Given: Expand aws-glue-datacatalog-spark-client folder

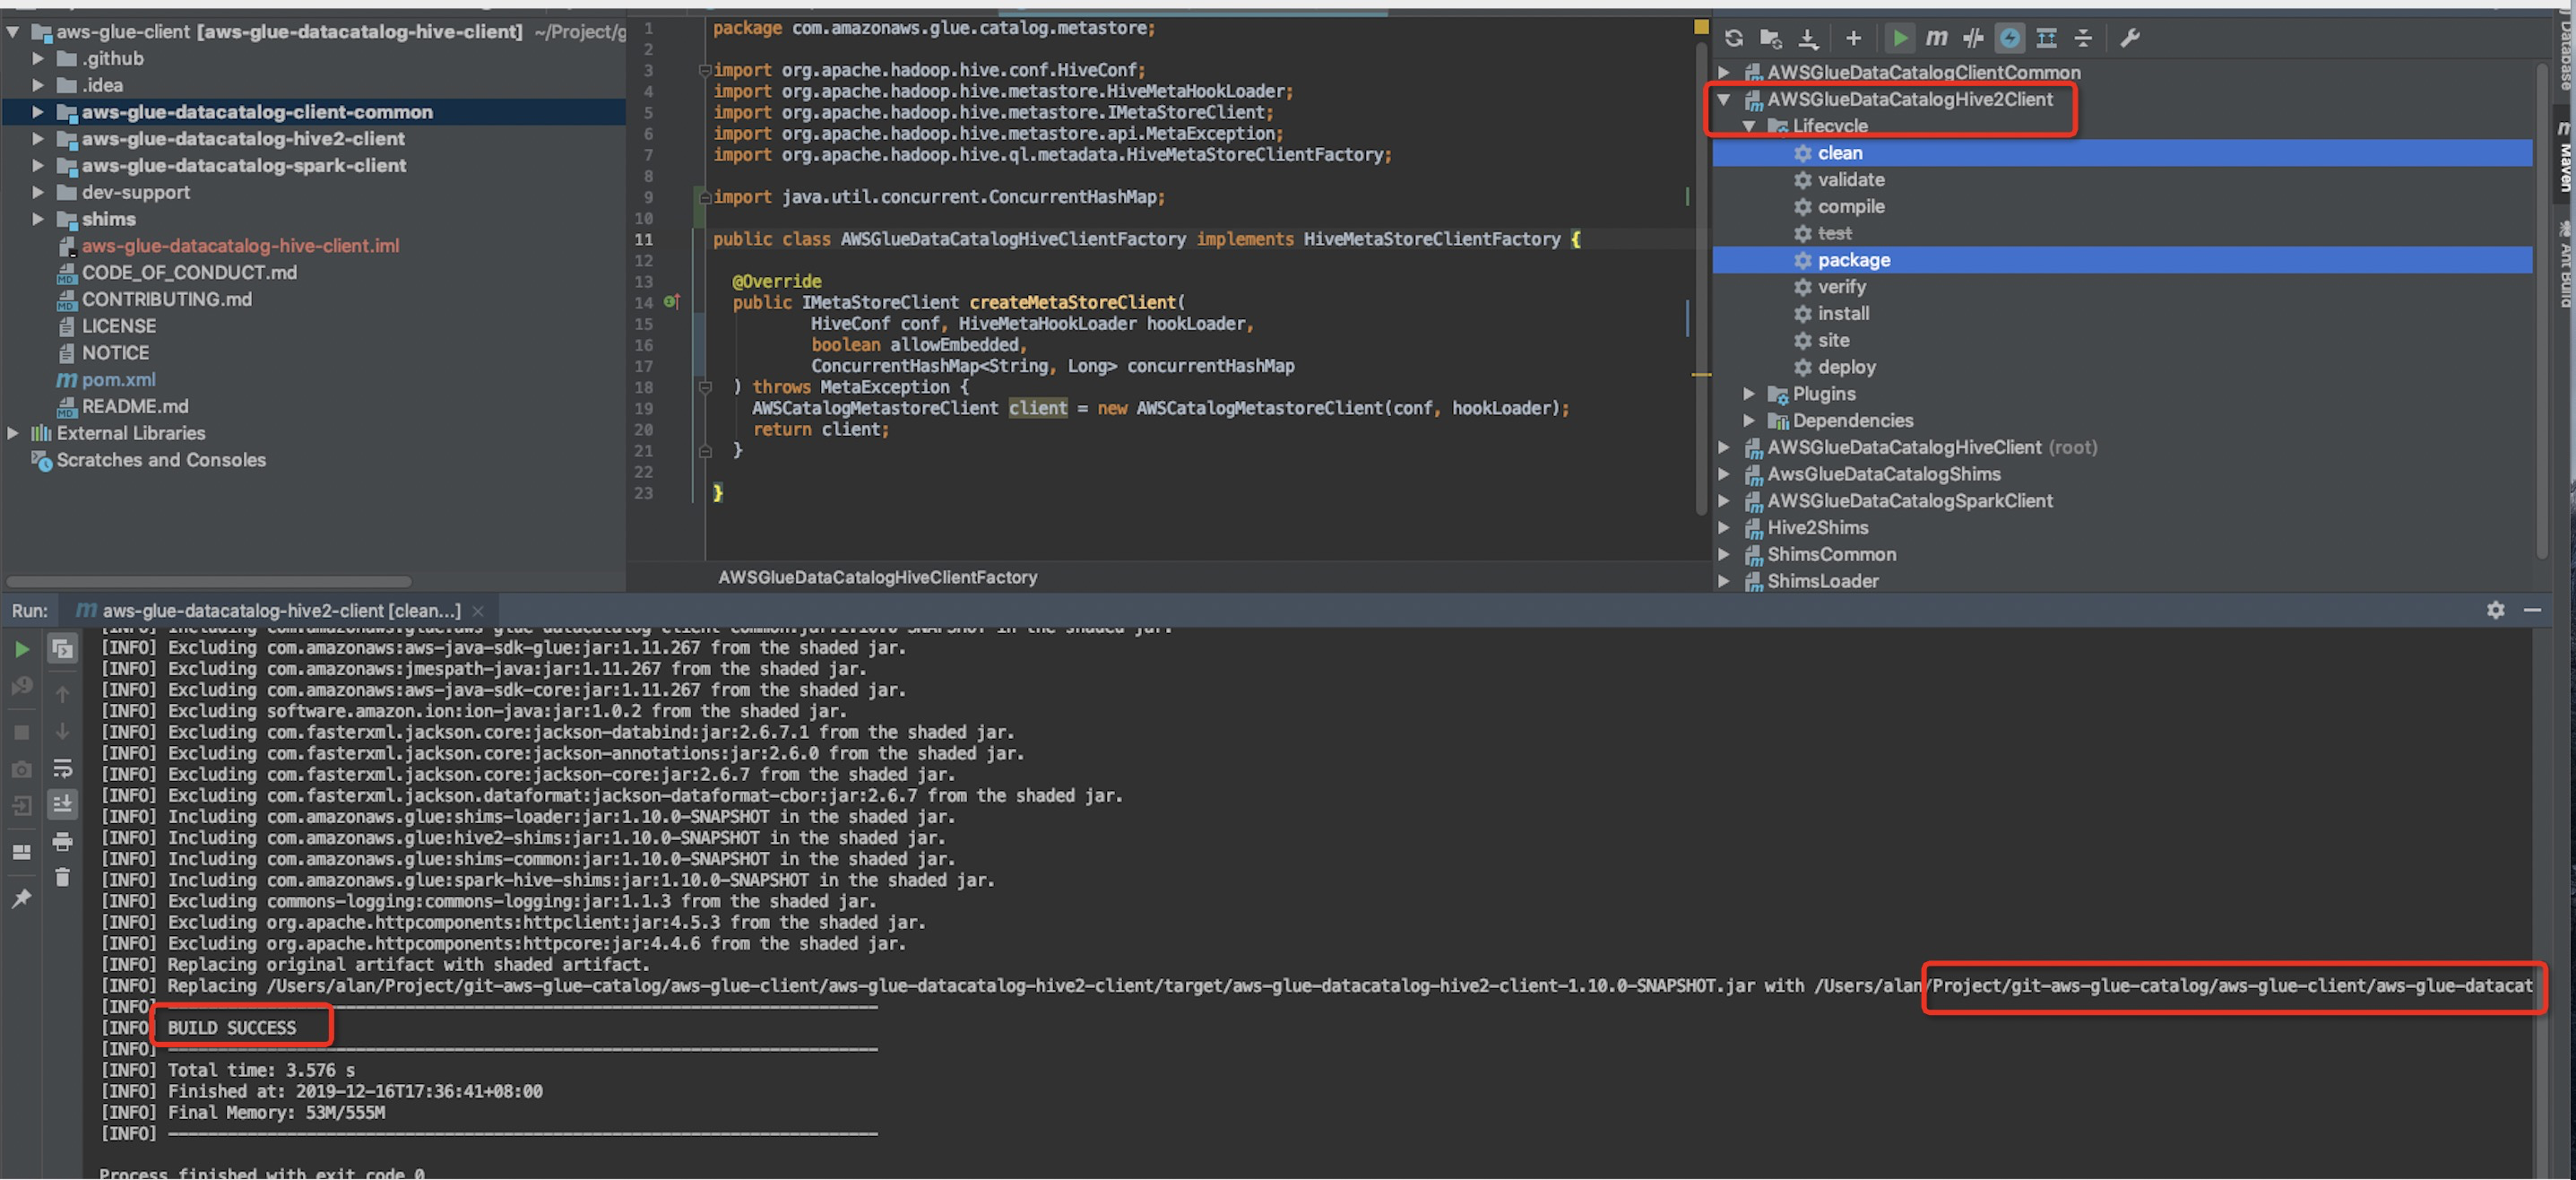Looking at the screenshot, I should coord(37,165).
